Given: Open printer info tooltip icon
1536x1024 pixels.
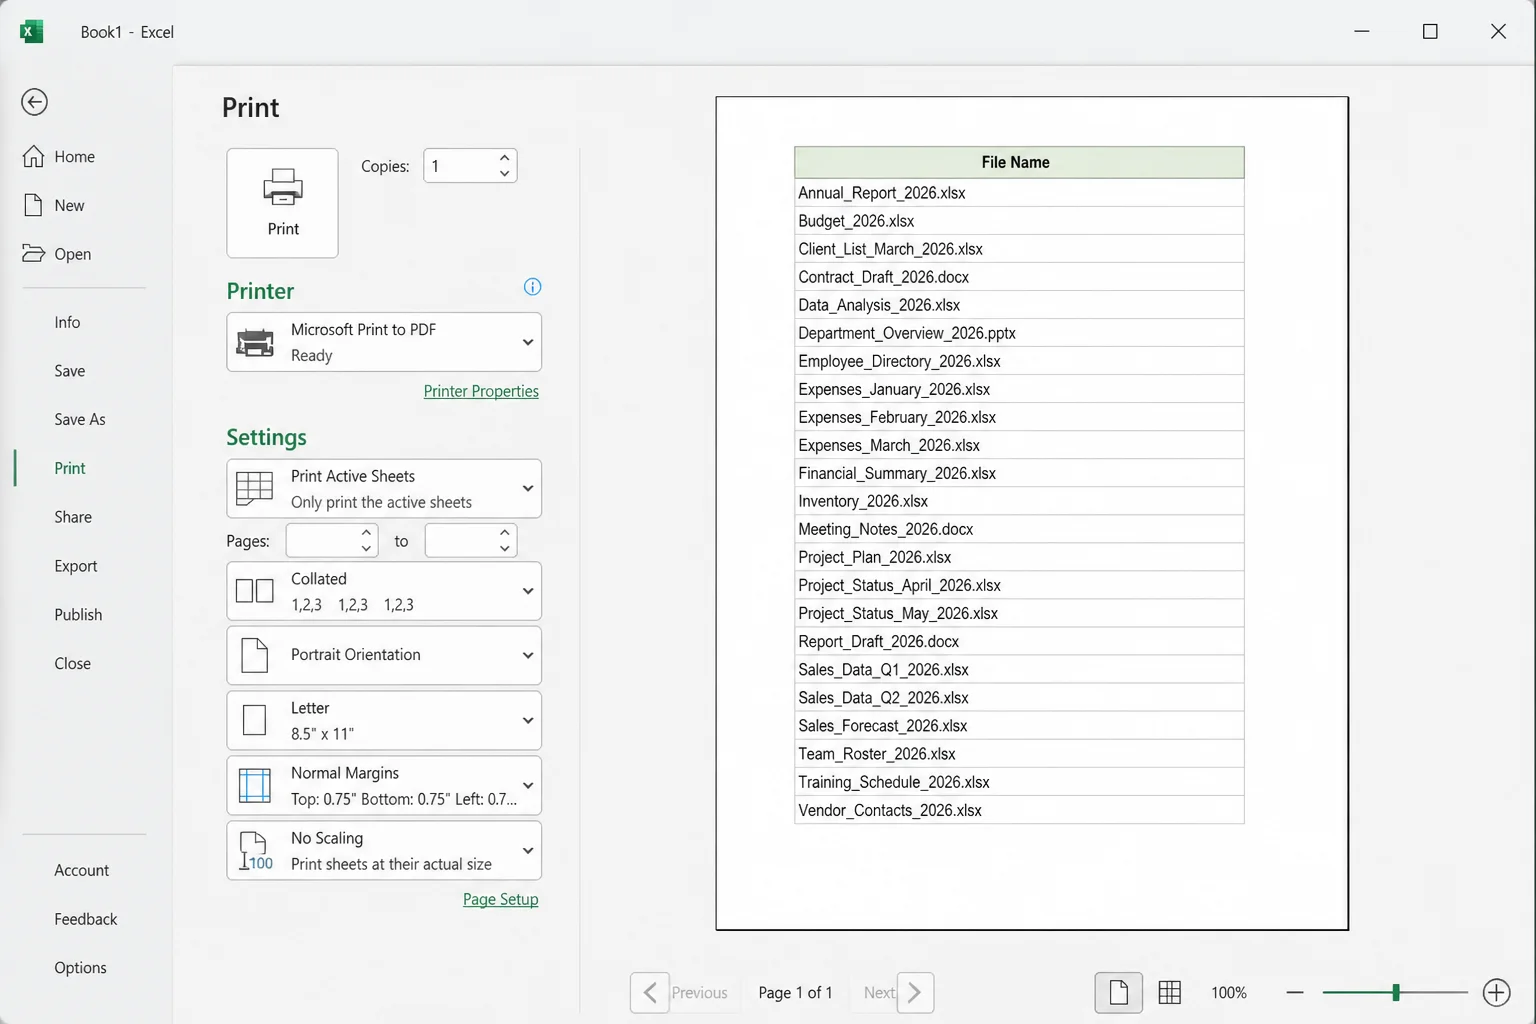Looking at the screenshot, I should [x=533, y=287].
